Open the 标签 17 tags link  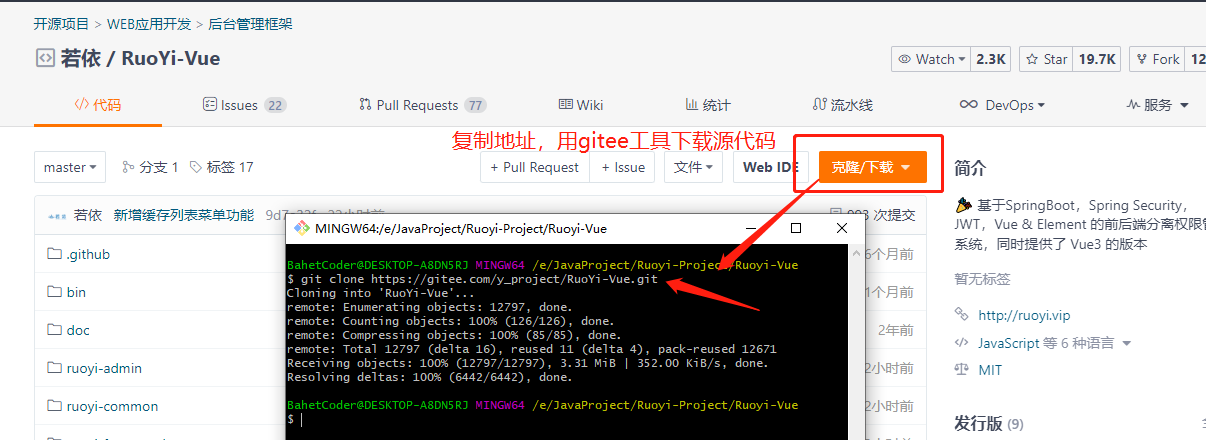click(x=221, y=167)
